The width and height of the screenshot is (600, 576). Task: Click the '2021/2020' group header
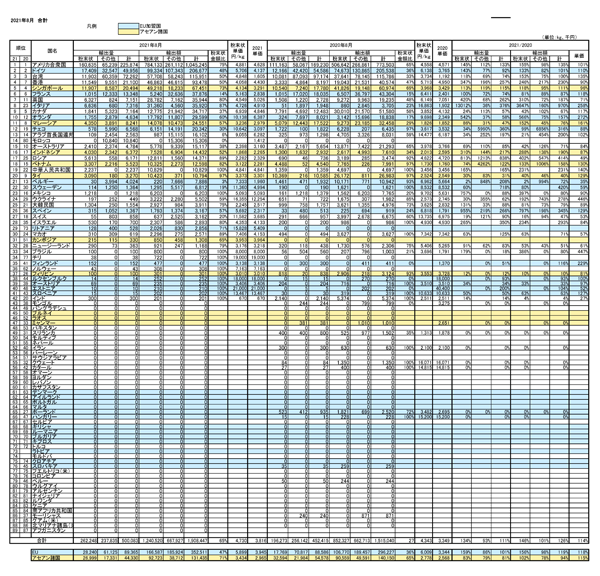tap(520, 45)
